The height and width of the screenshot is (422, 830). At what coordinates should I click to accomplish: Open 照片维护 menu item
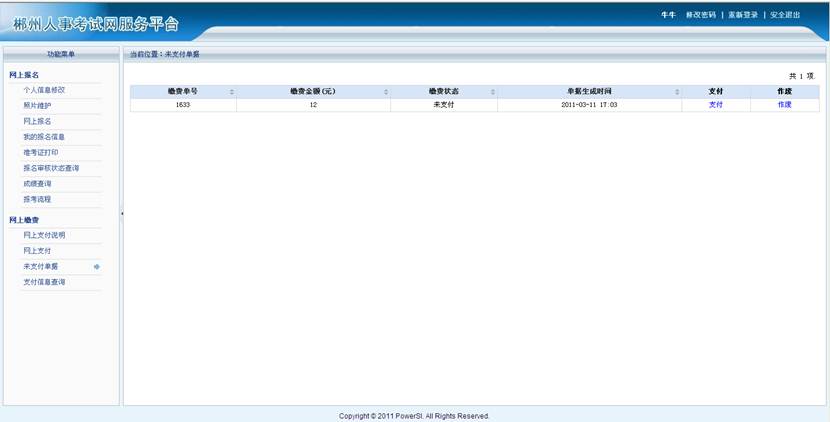(37, 105)
